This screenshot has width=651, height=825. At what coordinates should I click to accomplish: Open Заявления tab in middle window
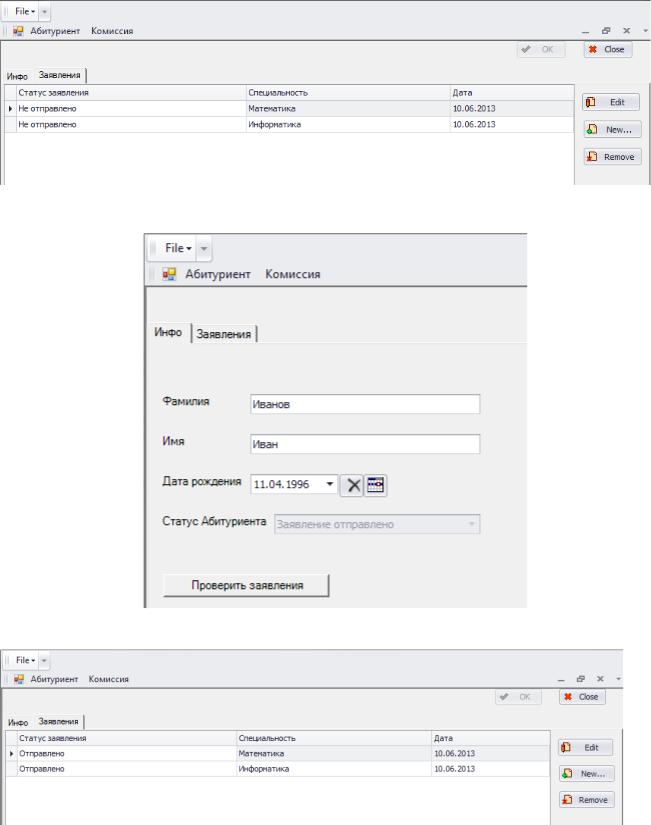point(224,334)
